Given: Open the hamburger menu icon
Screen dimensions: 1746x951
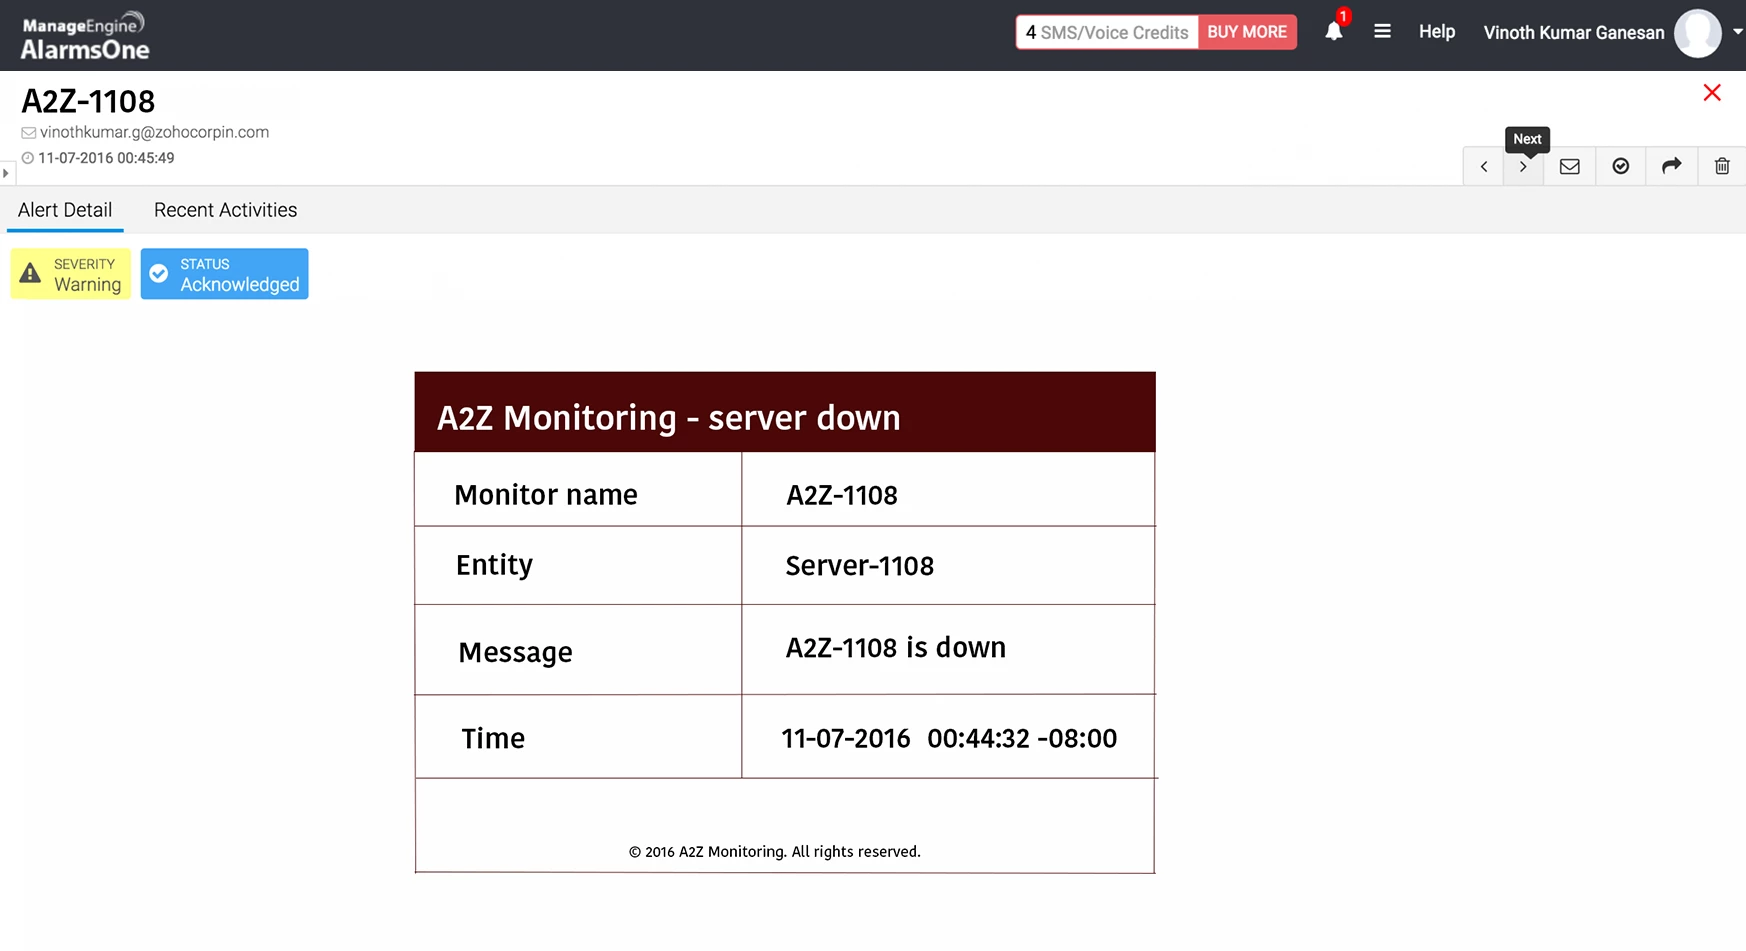Looking at the screenshot, I should tap(1382, 32).
